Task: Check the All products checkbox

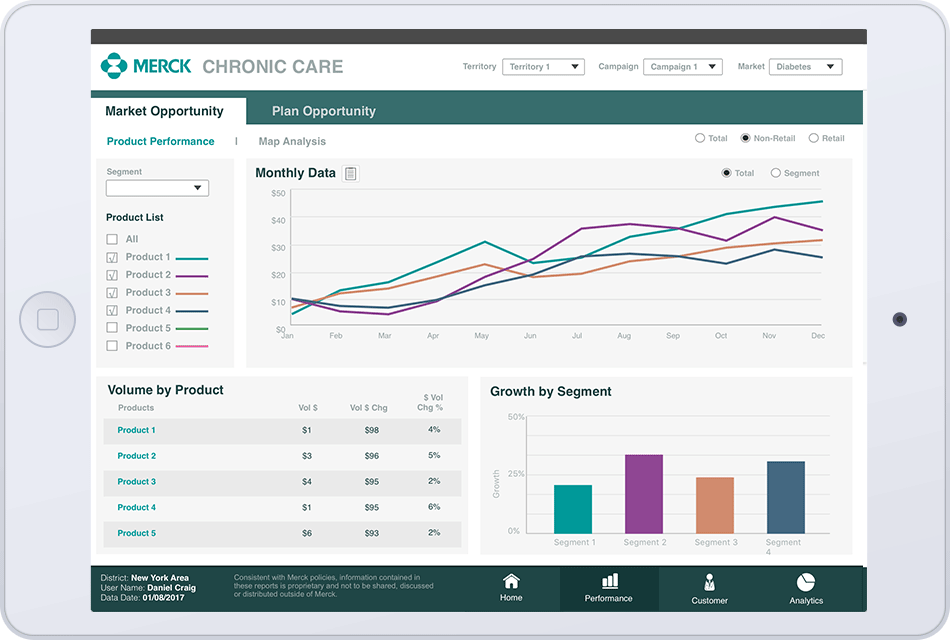Action: click(x=112, y=239)
